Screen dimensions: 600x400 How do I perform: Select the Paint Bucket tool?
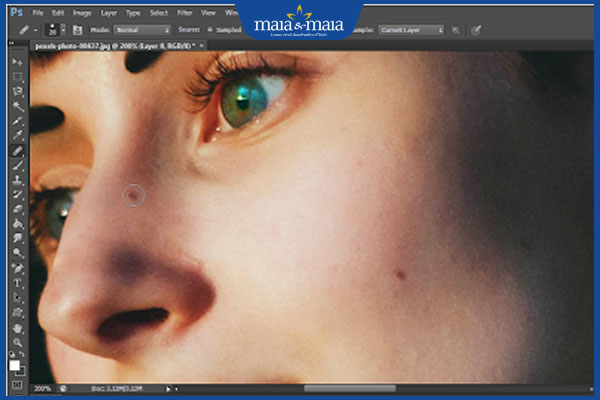pyautogui.click(x=17, y=224)
